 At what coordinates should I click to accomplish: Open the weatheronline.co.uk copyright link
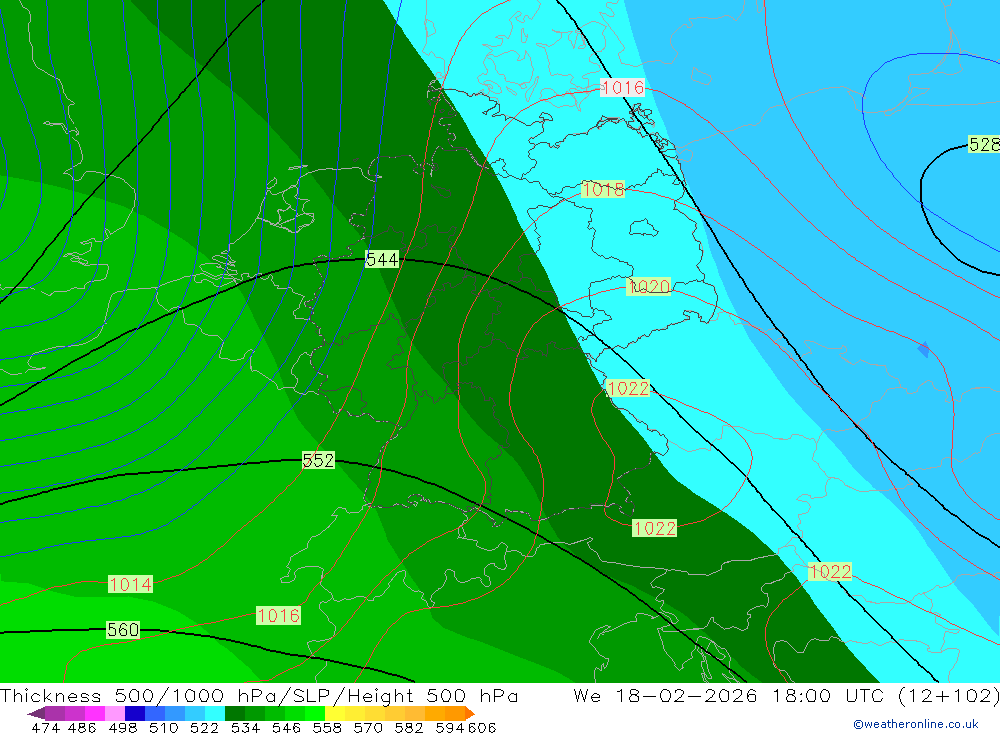tap(916, 724)
